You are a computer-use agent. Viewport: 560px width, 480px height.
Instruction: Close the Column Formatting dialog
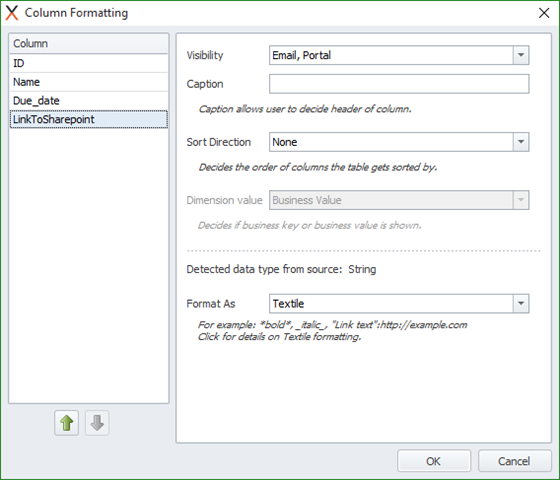pos(544,13)
